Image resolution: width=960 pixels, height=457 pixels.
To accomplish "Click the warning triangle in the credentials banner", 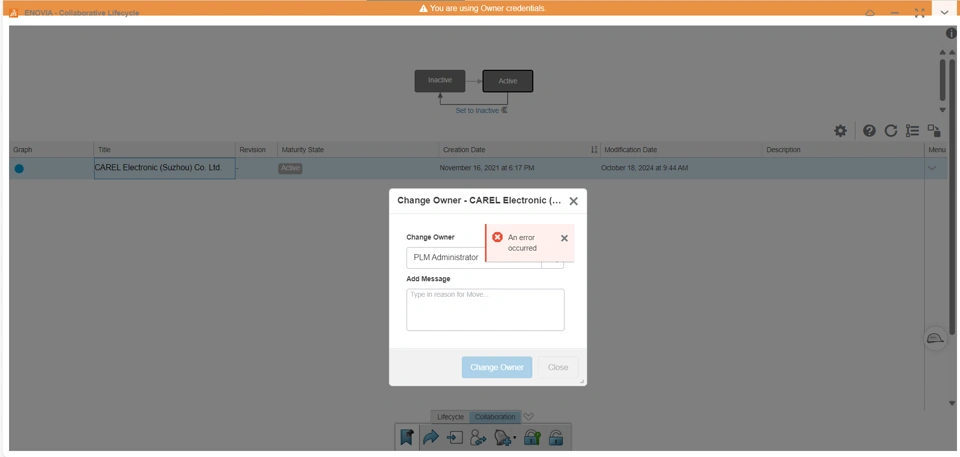I will point(423,9).
